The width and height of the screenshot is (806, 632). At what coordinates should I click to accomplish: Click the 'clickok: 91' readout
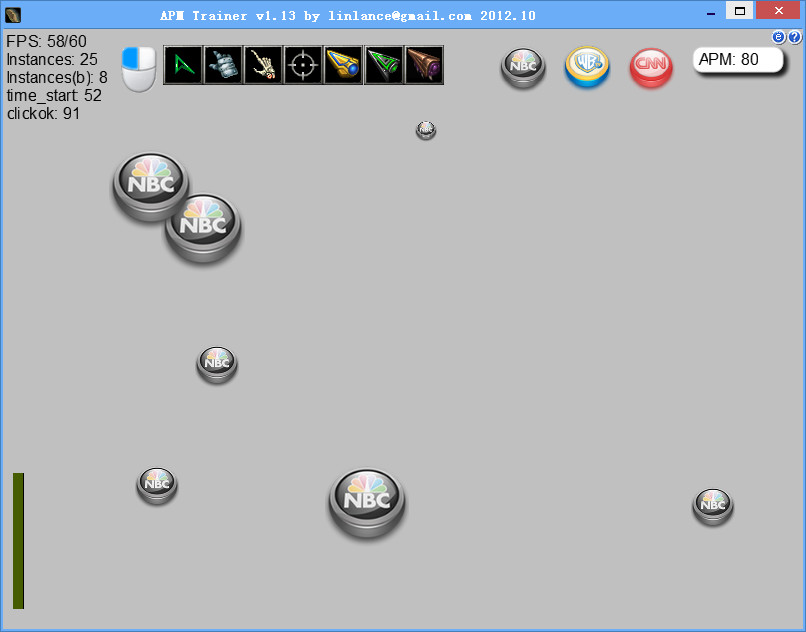coord(43,113)
